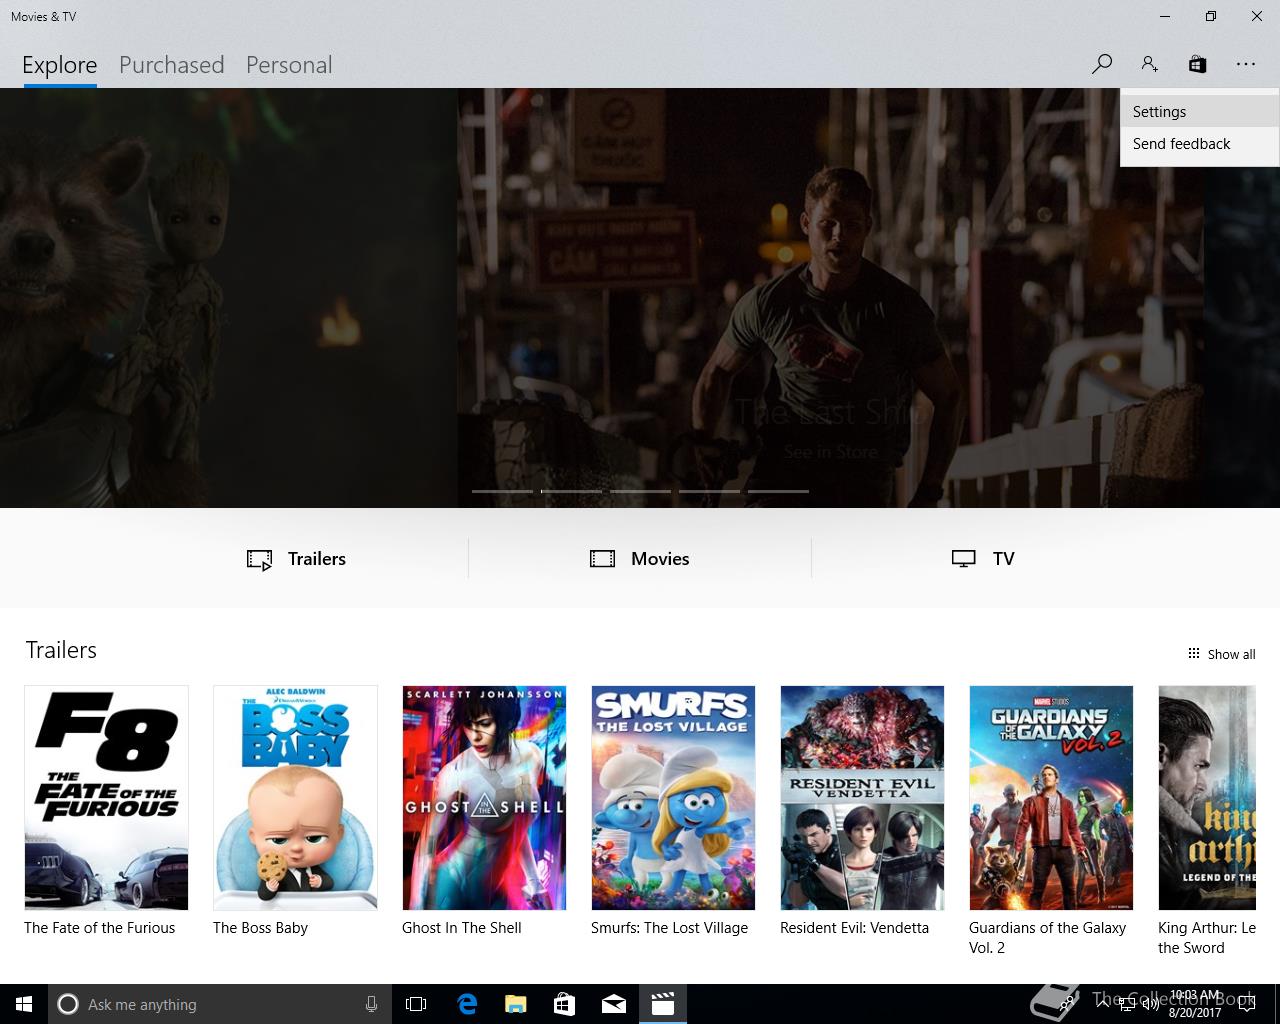Click the Cortana microphone icon
1280x1024 pixels.
tap(371, 1004)
